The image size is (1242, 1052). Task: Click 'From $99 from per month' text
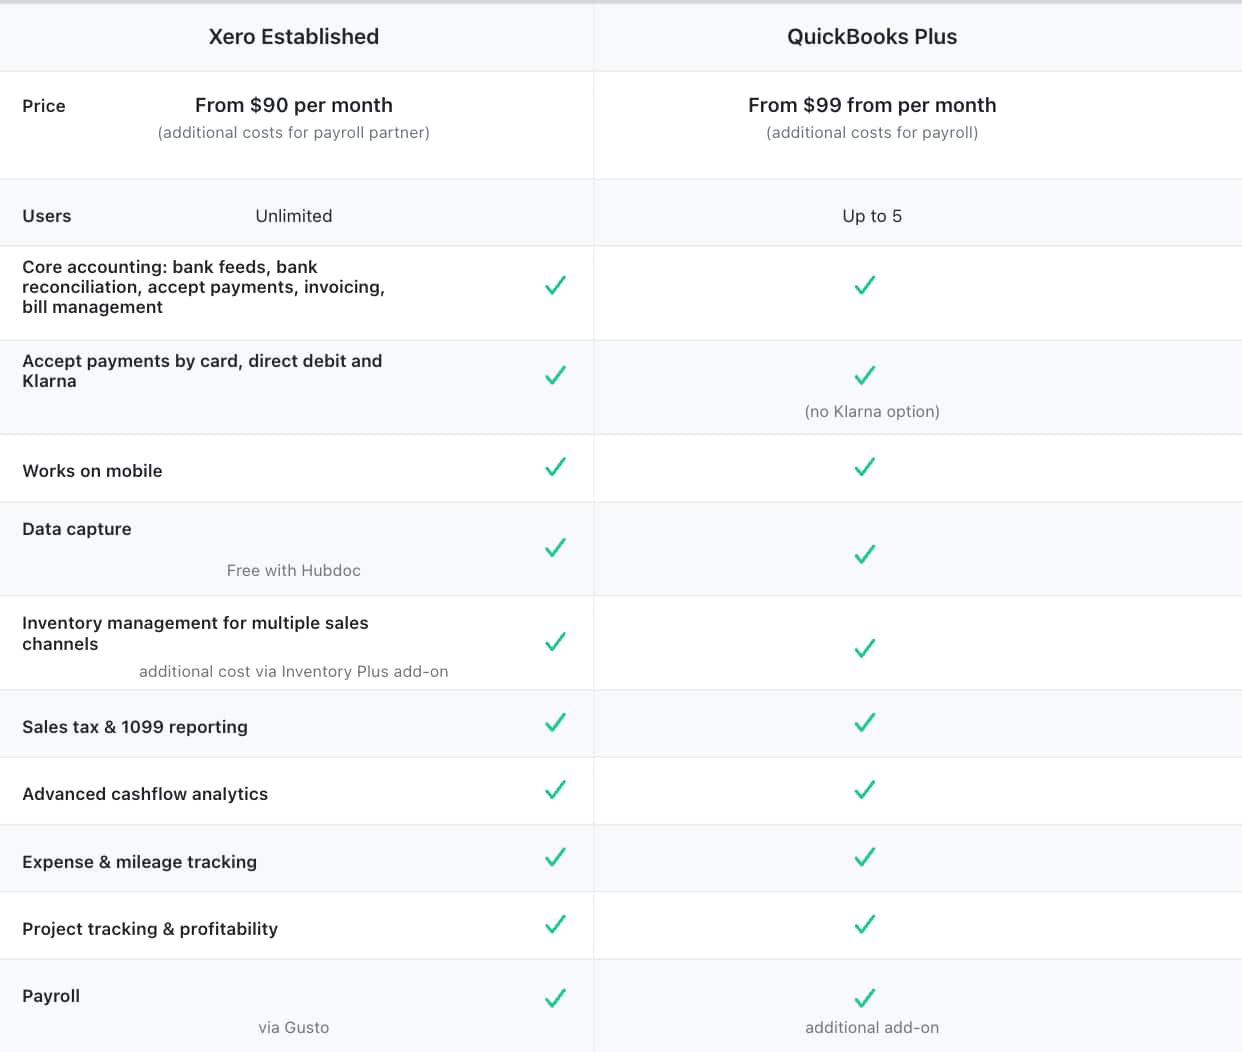pyautogui.click(x=872, y=105)
